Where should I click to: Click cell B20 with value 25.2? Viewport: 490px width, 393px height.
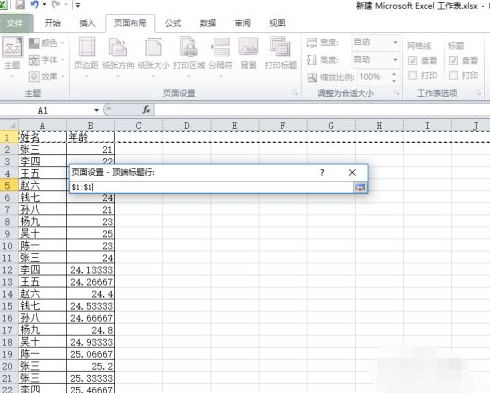[91, 366]
